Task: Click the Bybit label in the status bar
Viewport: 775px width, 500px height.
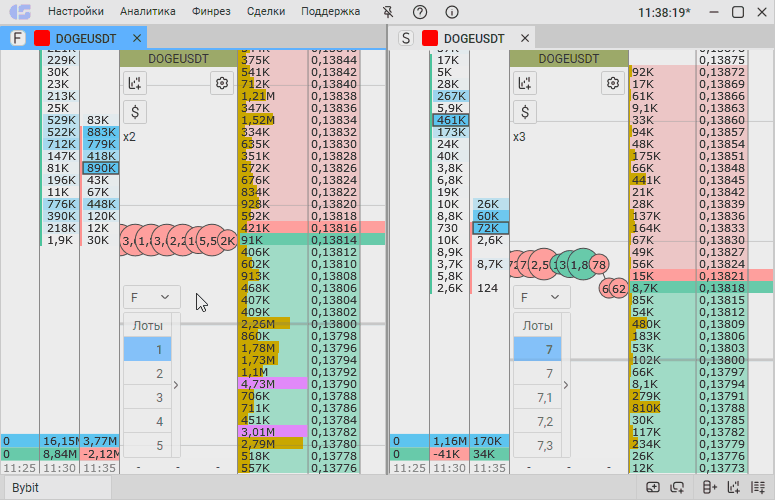Action: (25, 488)
